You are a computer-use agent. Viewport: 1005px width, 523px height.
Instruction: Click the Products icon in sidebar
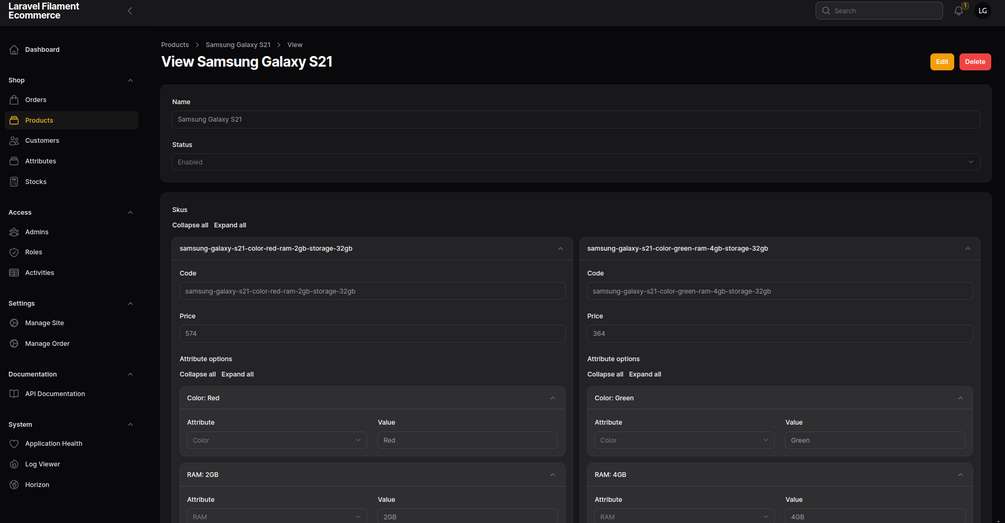[x=14, y=120]
